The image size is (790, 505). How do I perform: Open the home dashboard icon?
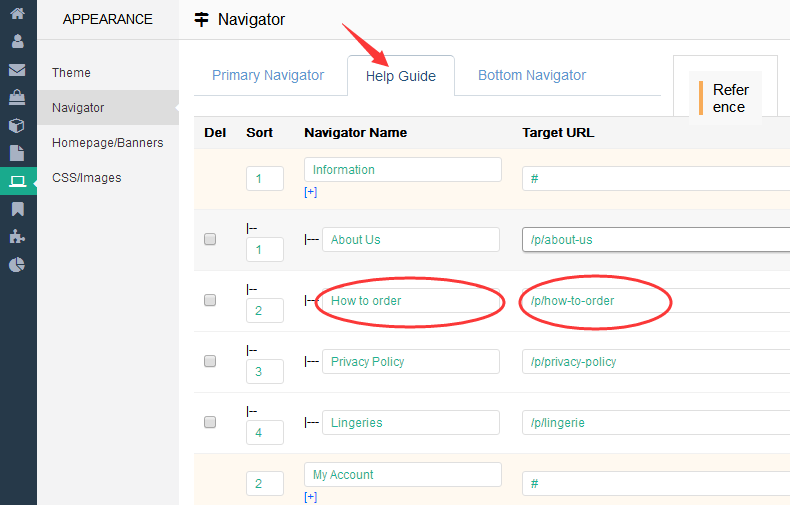point(17,14)
